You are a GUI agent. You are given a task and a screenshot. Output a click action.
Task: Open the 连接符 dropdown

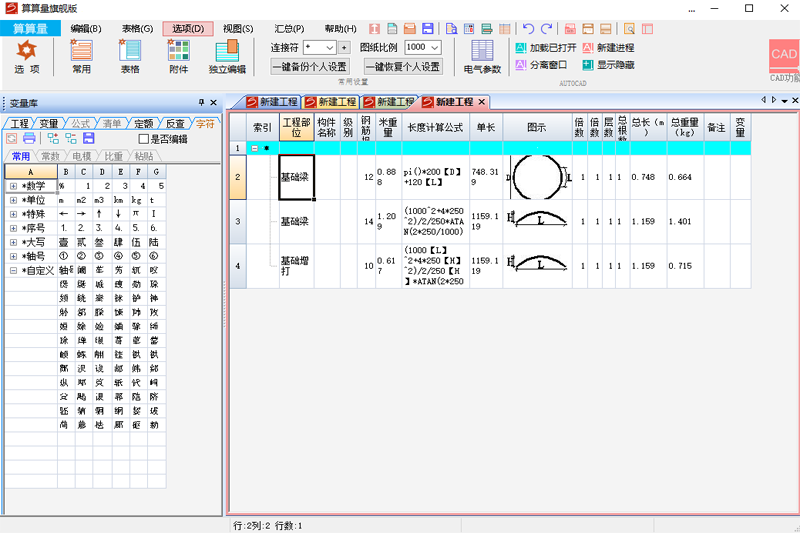click(x=330, y=47)
